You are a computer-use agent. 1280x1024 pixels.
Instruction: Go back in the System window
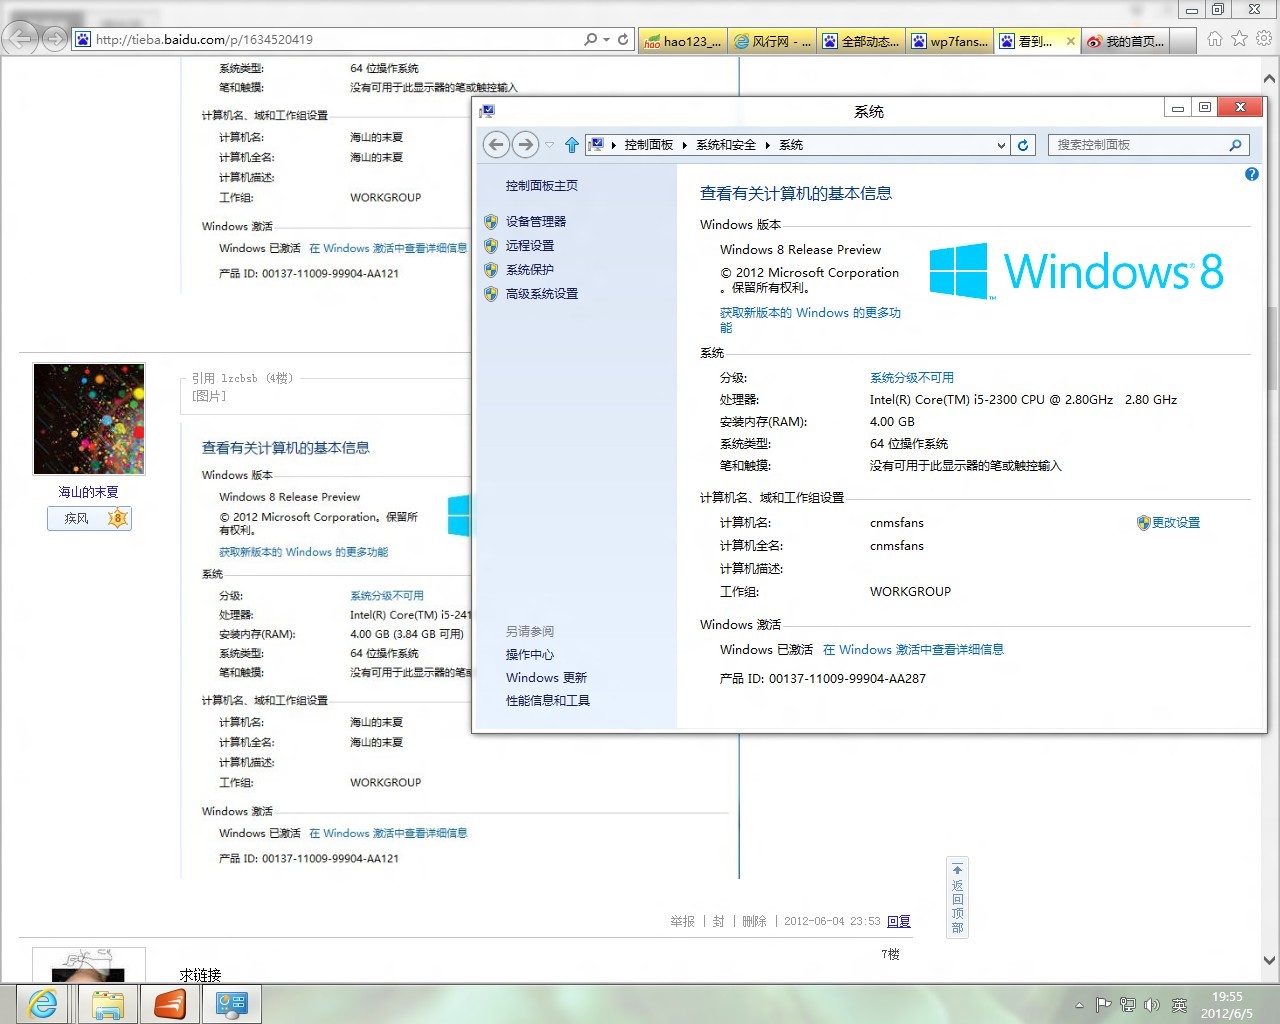(496, 145)
